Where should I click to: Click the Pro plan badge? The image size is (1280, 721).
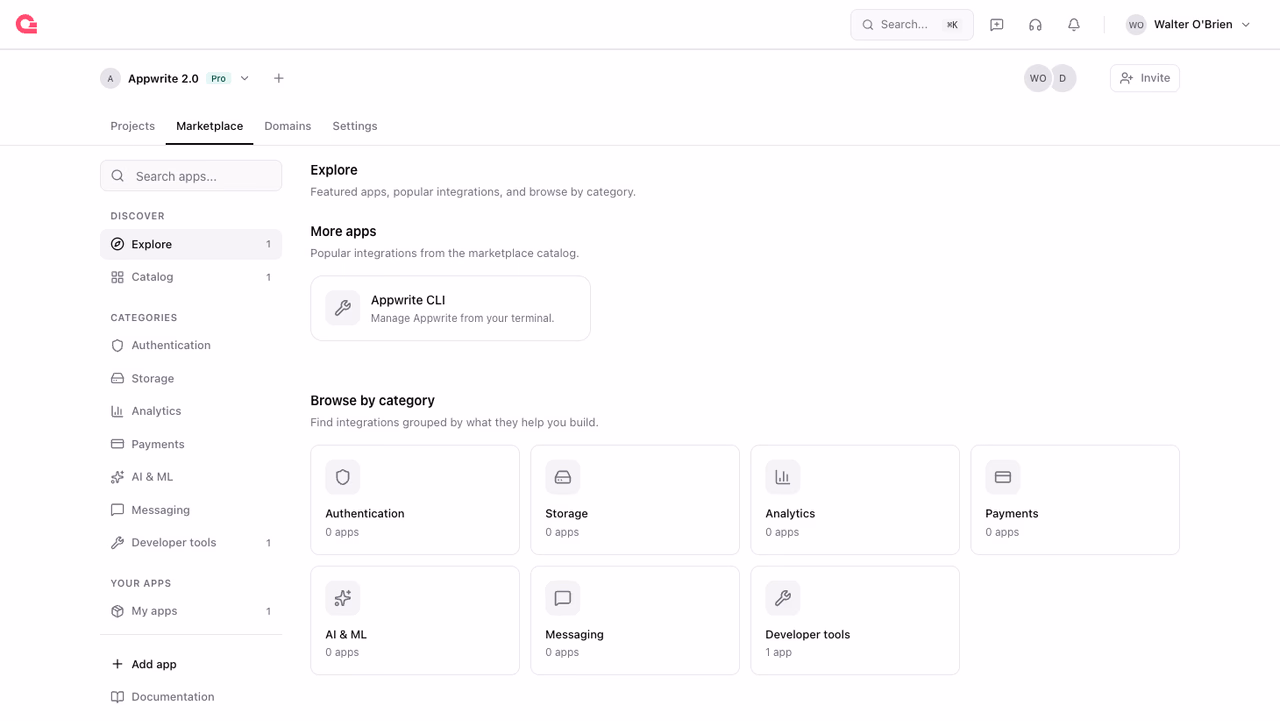point(218,78)
